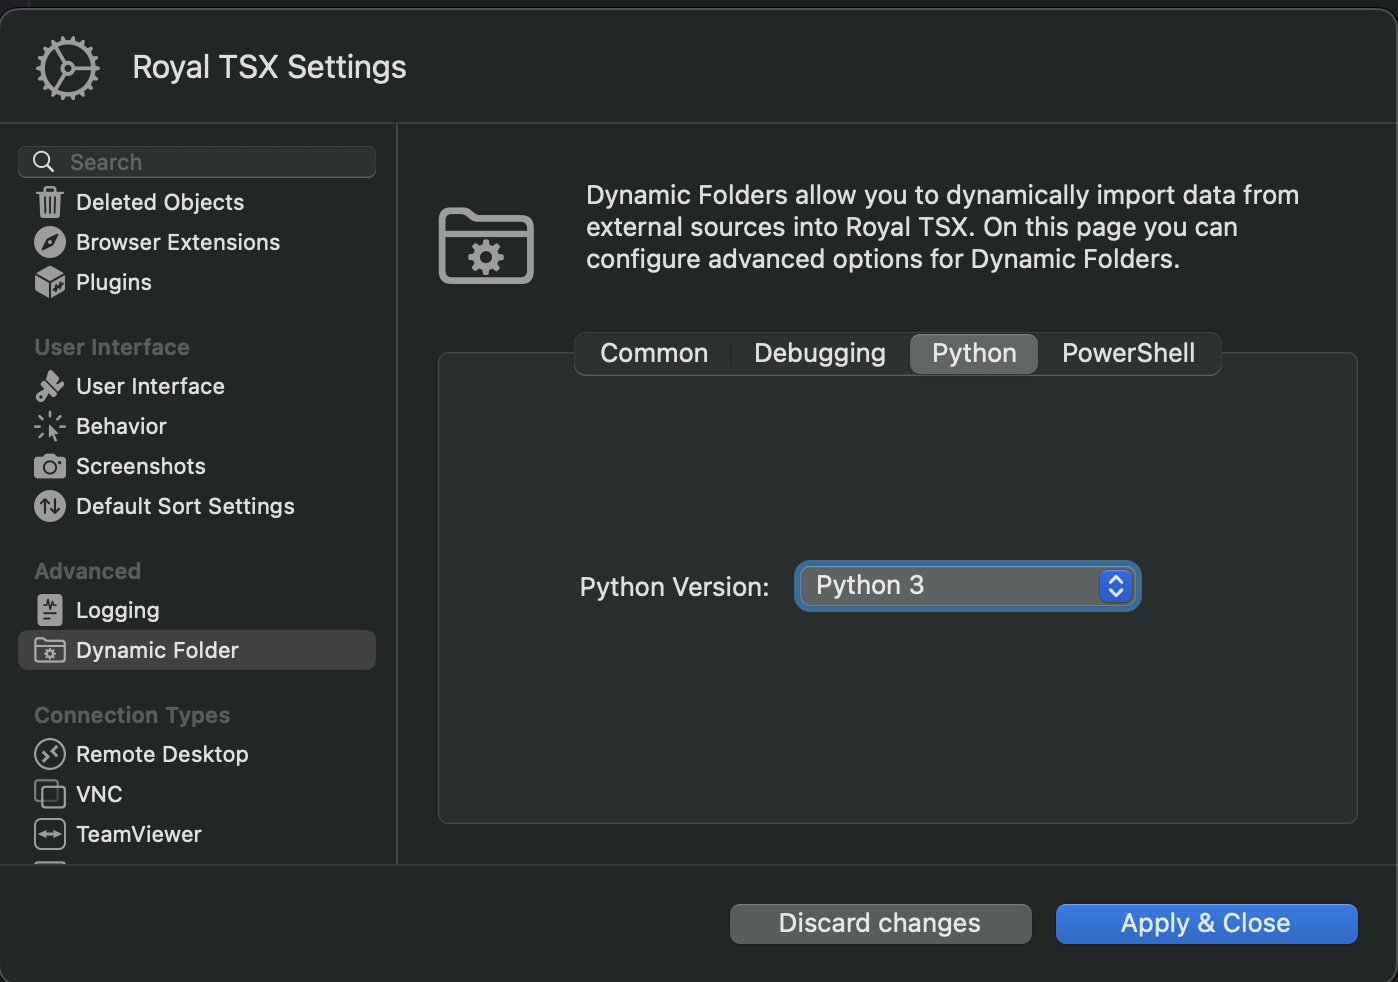Expand the Python Version dropdown

click(950, 586)
